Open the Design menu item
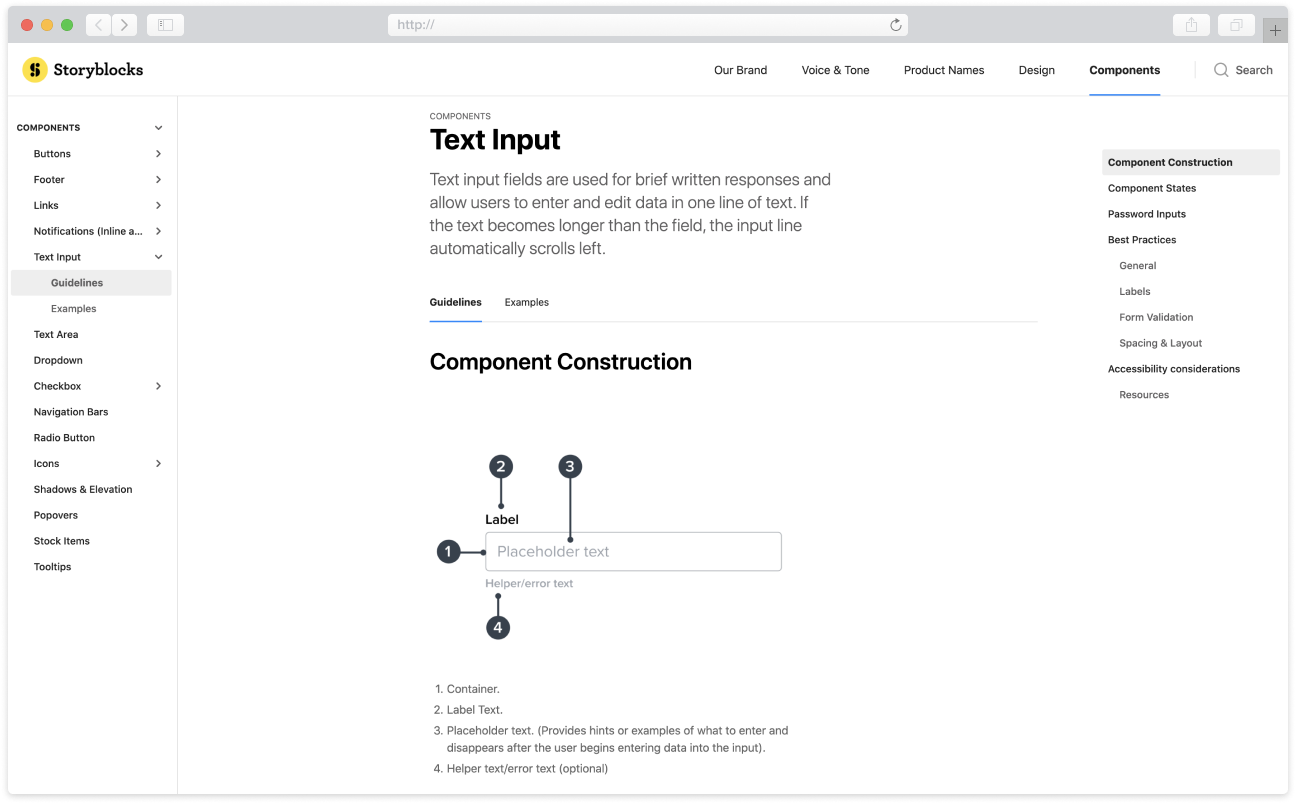1296x804 pixels. [1037, 70]
